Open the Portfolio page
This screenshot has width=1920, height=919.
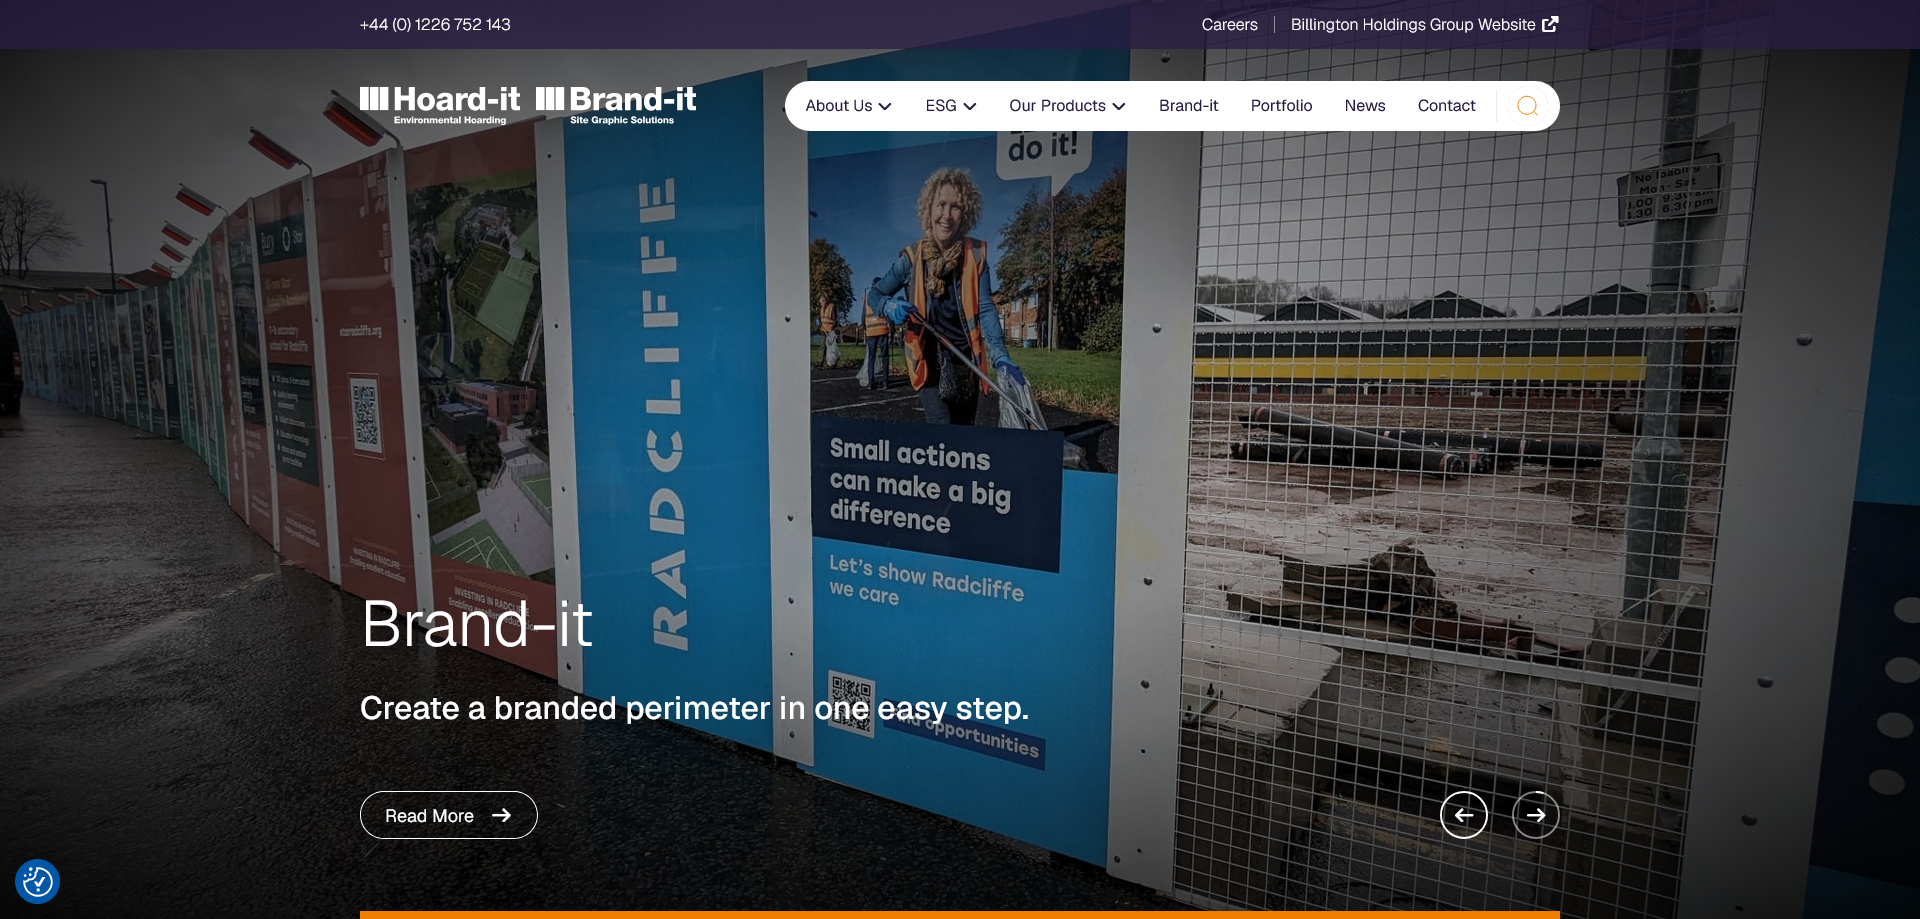click(x=1281, y=106)
